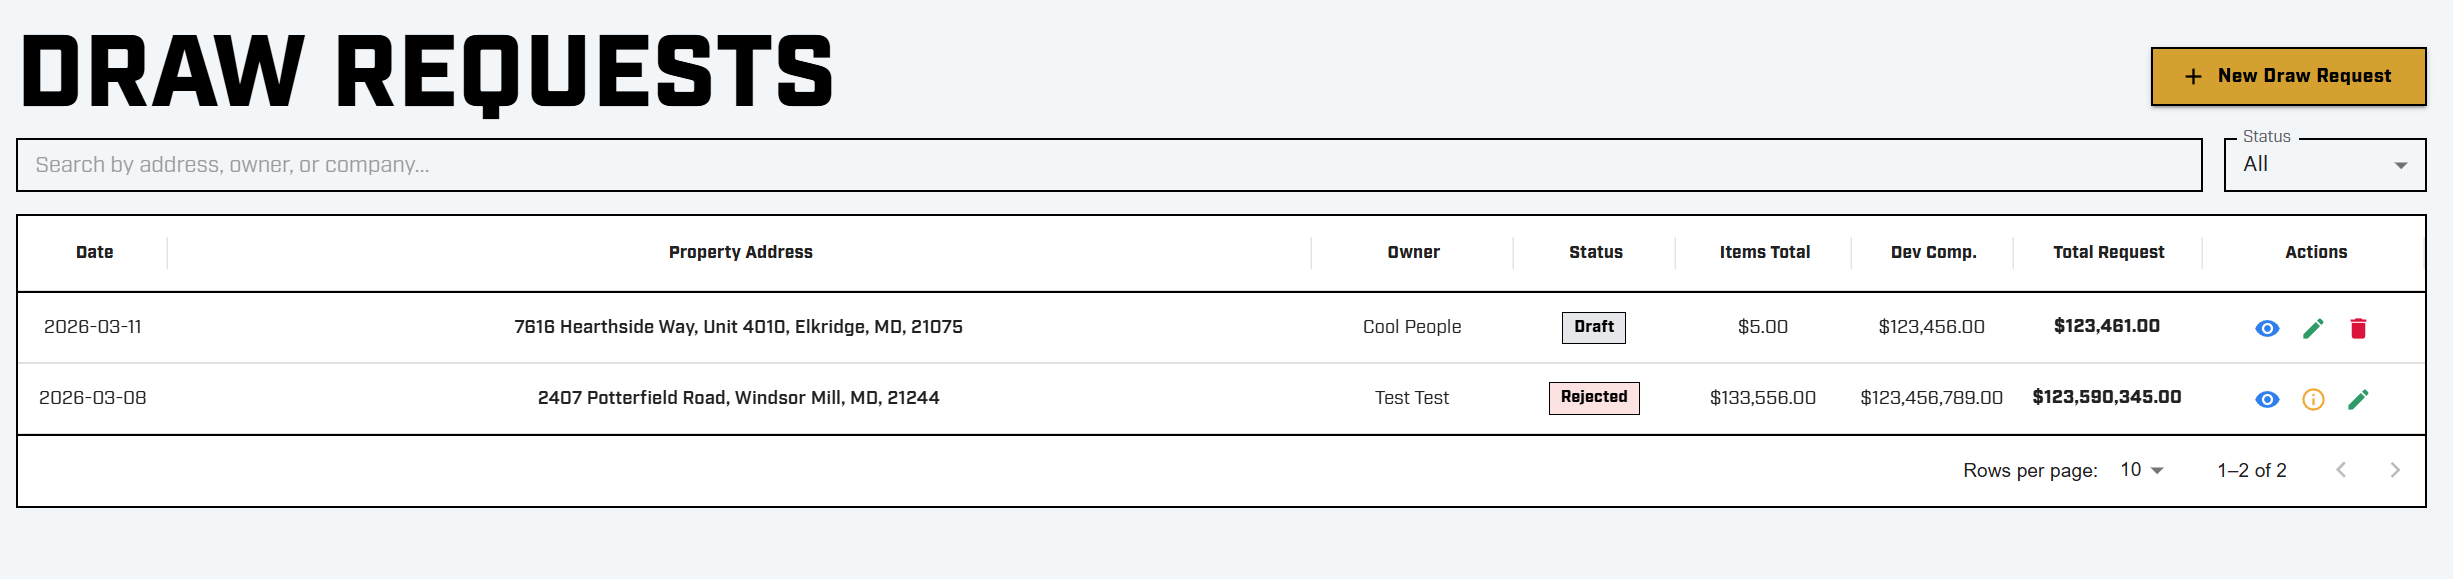2453x579 pixels.
Task: Click the New Draw Request button
Action: [x=2288, y=76]
